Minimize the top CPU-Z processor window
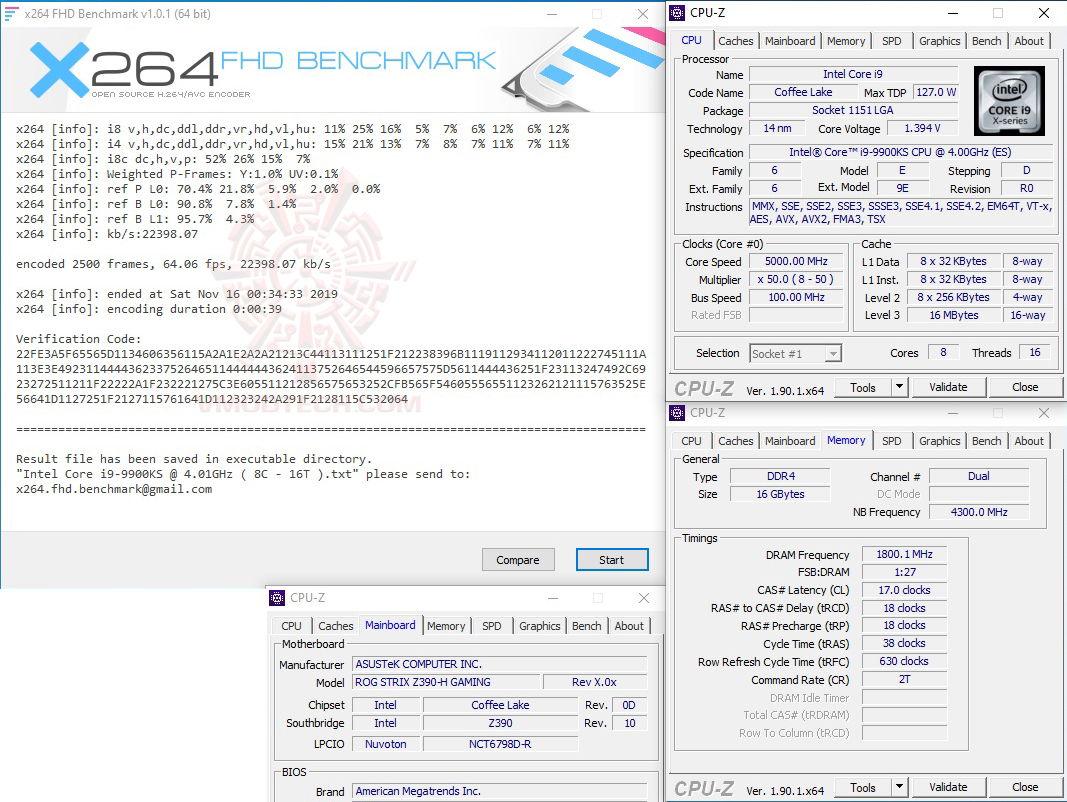 (953, 13)
